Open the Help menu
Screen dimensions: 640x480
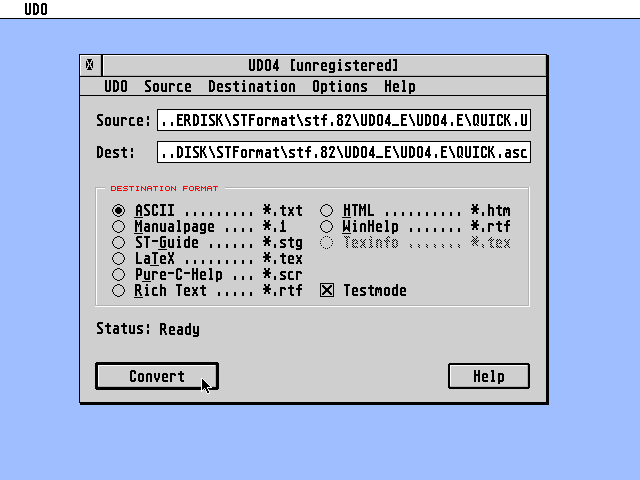pyautogui.click(x=400, y=87)
